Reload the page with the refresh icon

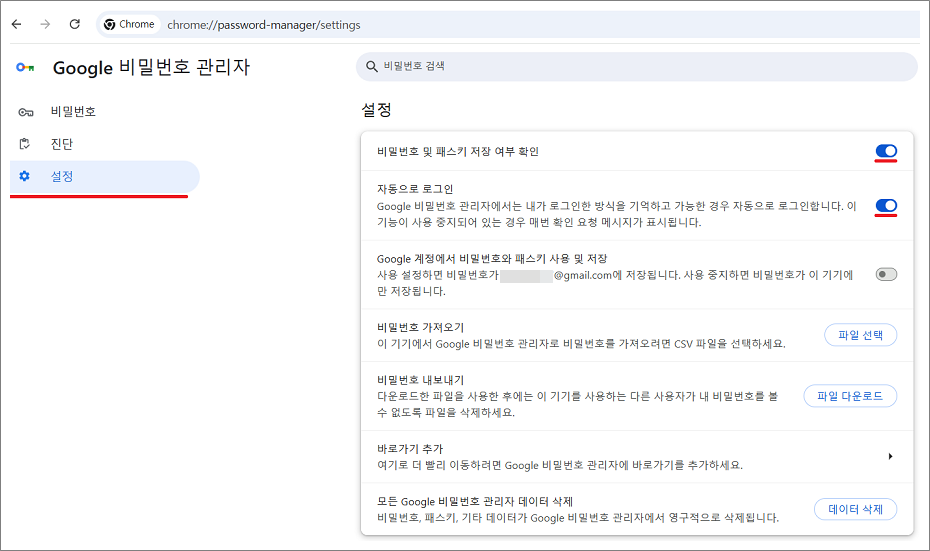click(x=75, y=24)
